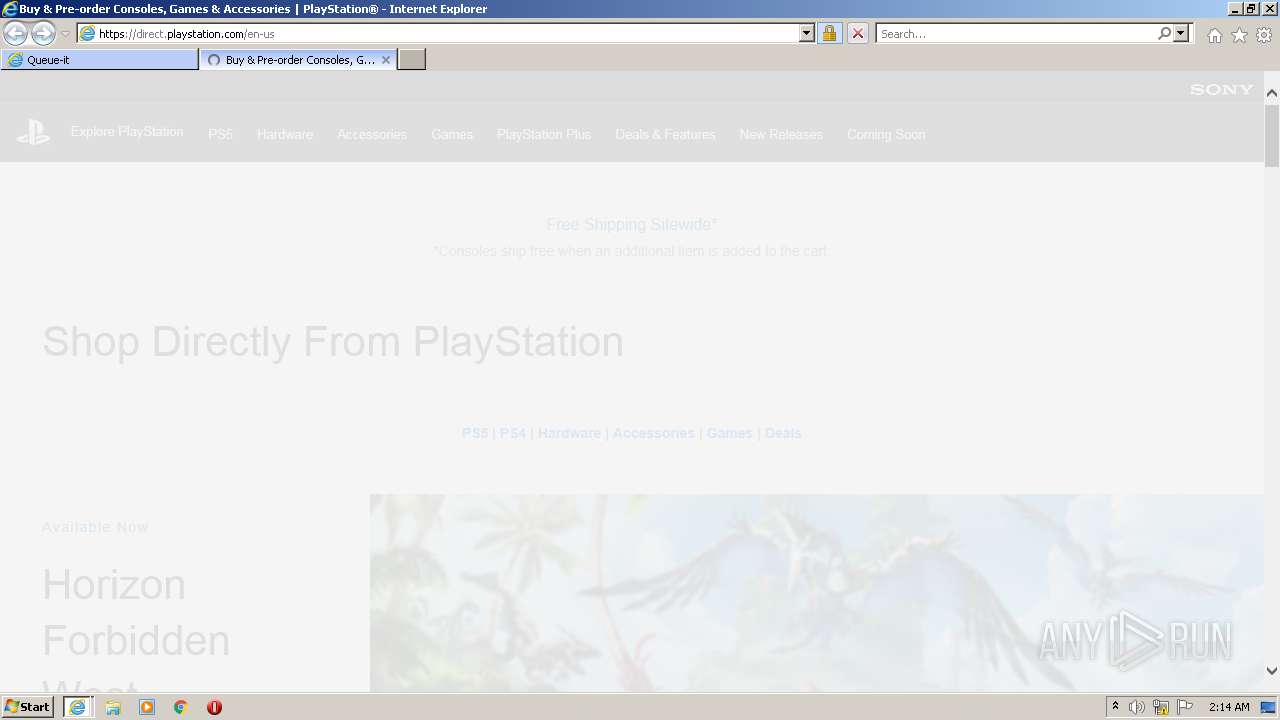Click the magnifier search icon

coord(1164,33)
